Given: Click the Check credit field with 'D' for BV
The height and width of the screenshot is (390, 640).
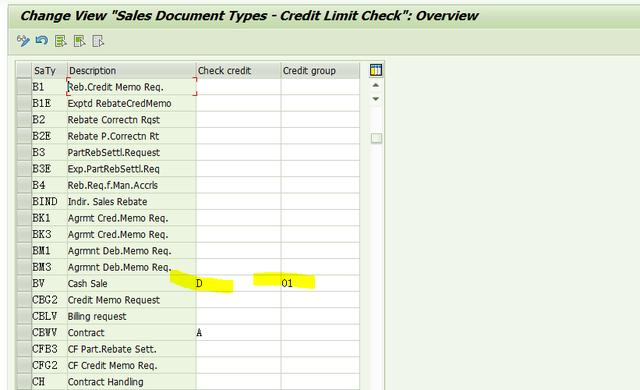Looking at the screenshot, I should point(238,284).
